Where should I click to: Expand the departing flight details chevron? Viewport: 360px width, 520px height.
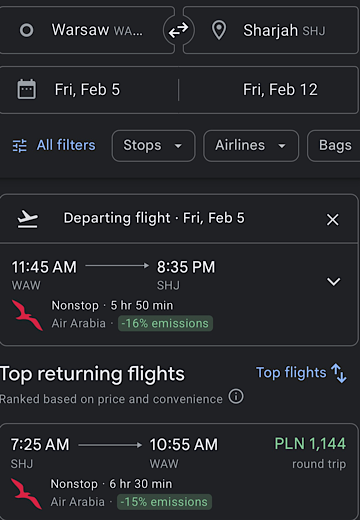tap(333, 281)
